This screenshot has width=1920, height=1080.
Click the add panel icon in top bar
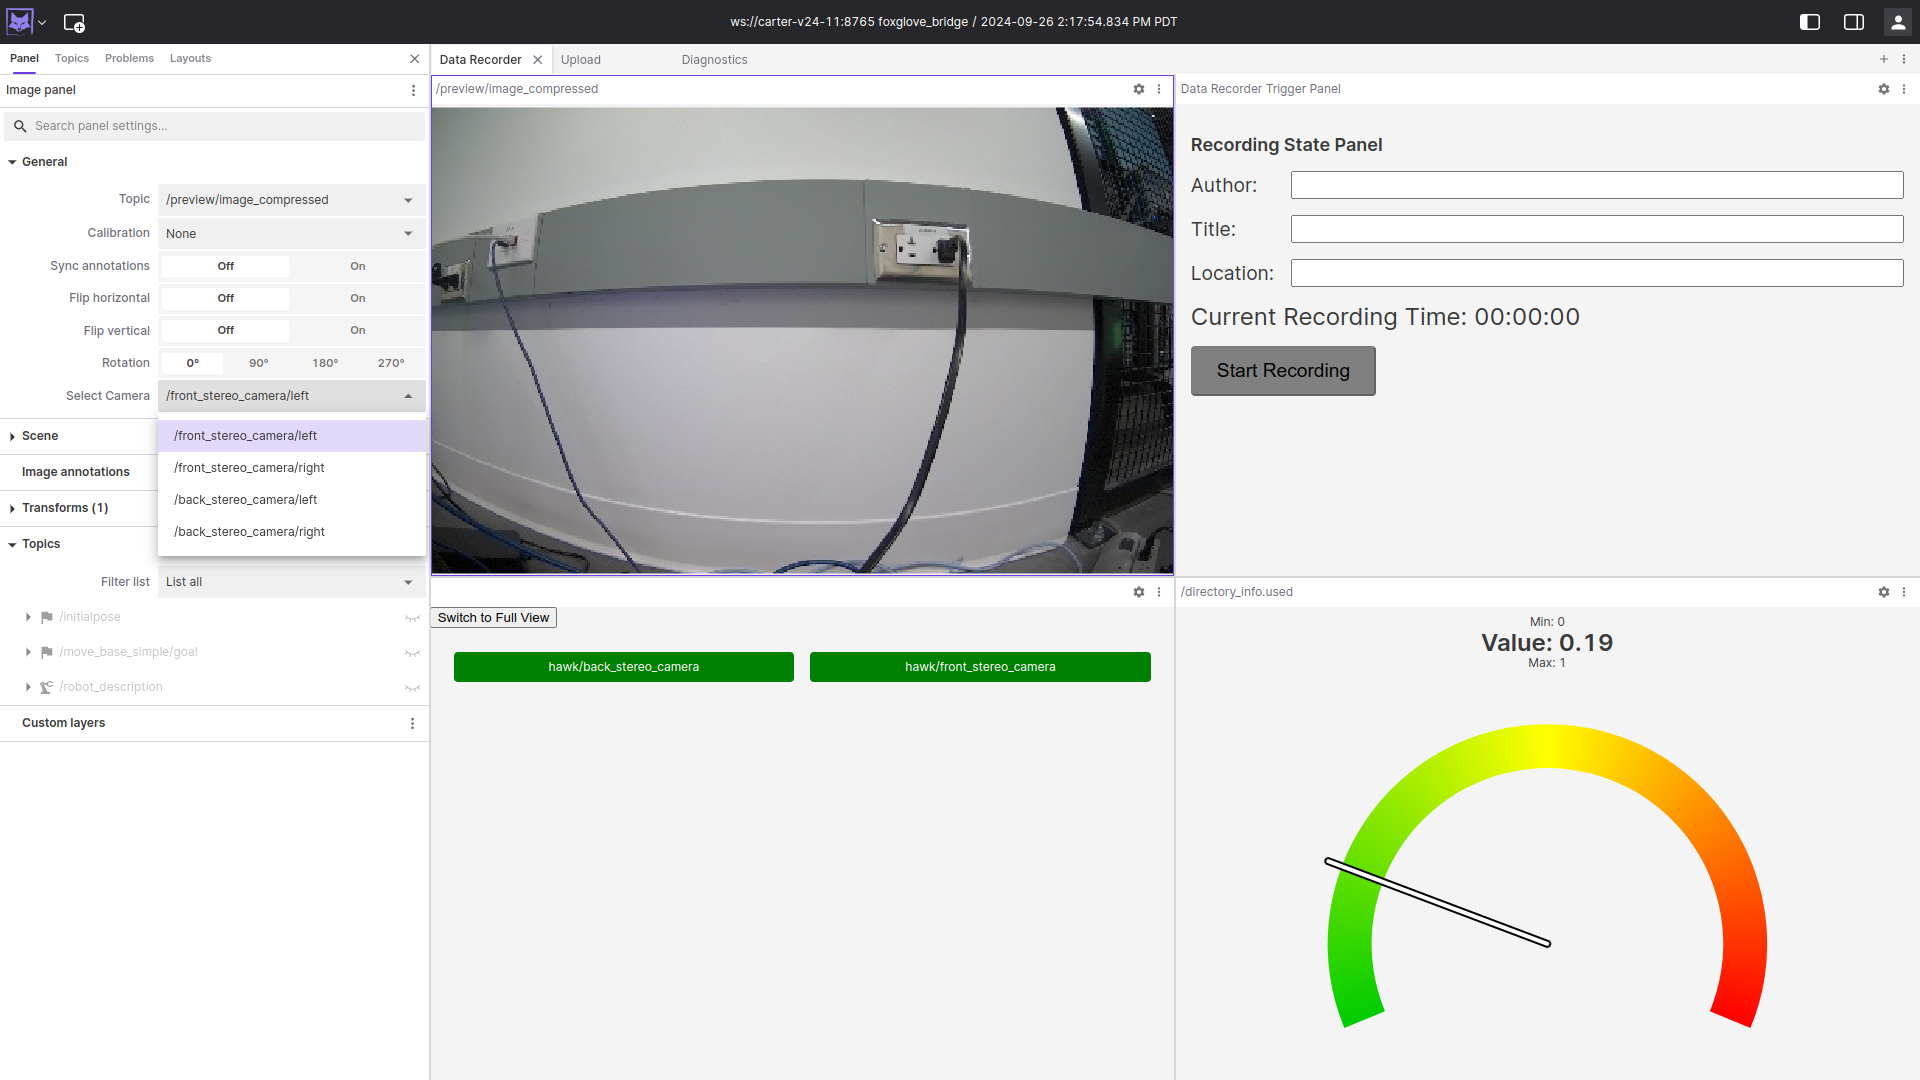pos(74,22)
